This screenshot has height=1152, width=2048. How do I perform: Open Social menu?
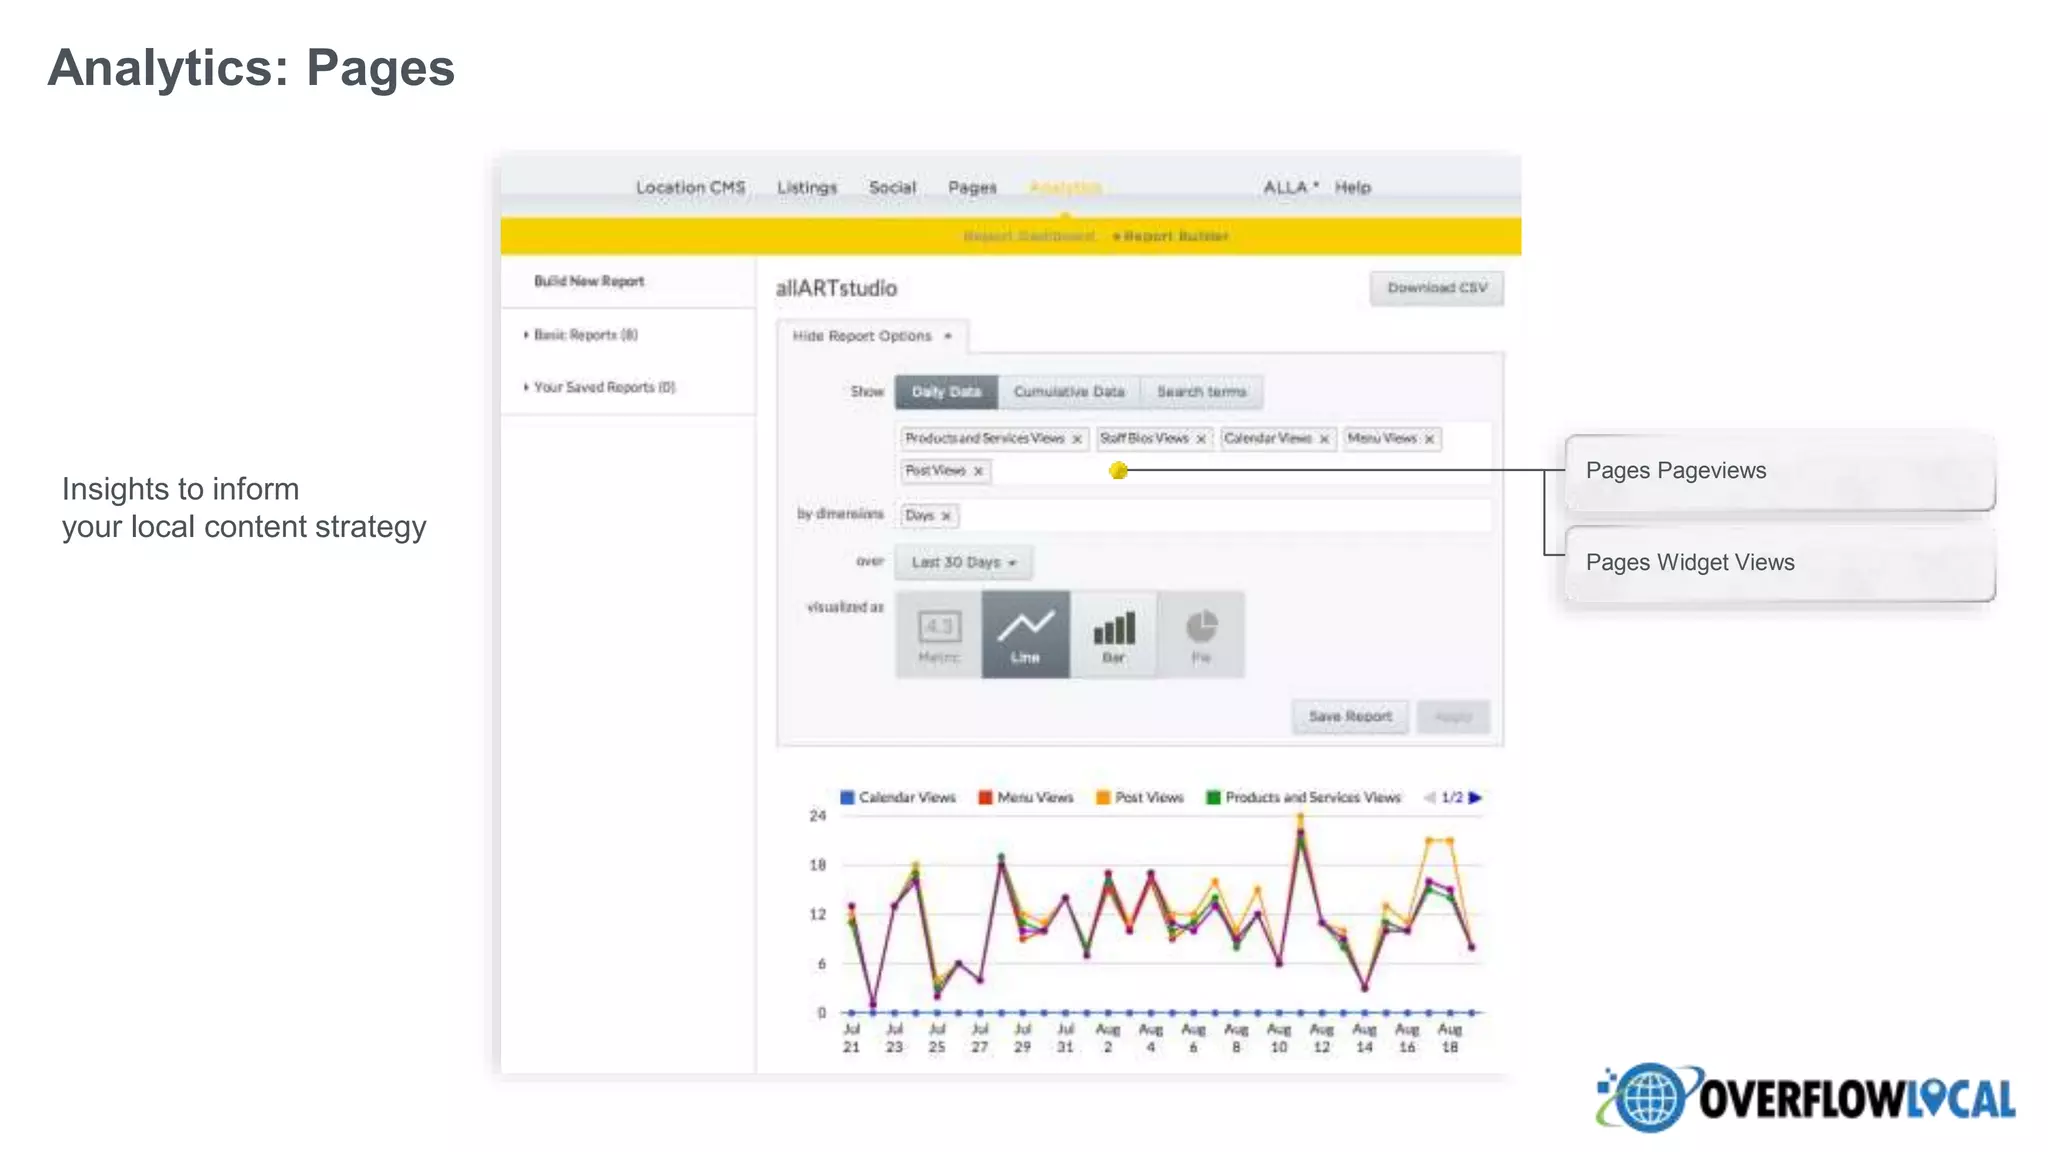click(x=892, y=187)
